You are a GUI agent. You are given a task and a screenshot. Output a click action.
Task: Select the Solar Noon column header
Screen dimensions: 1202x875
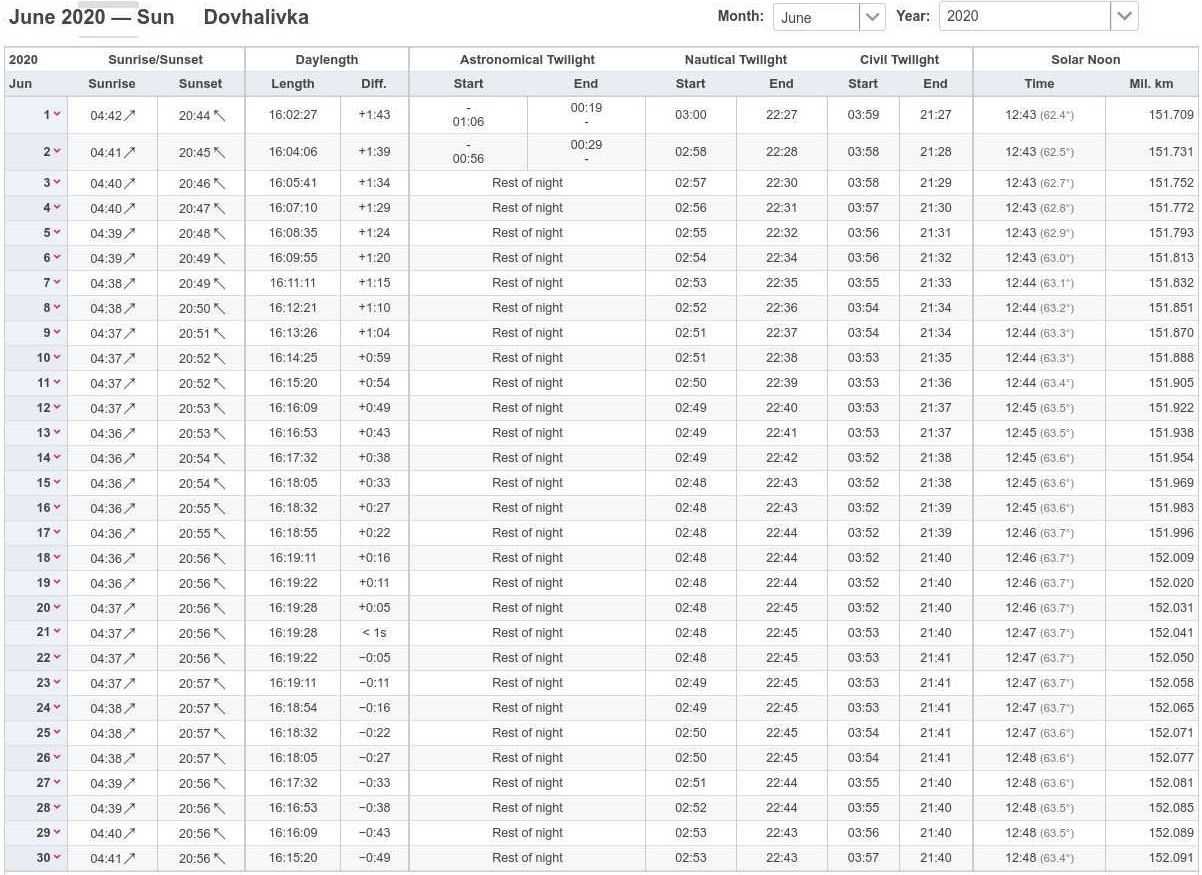tap(1085, 60)
